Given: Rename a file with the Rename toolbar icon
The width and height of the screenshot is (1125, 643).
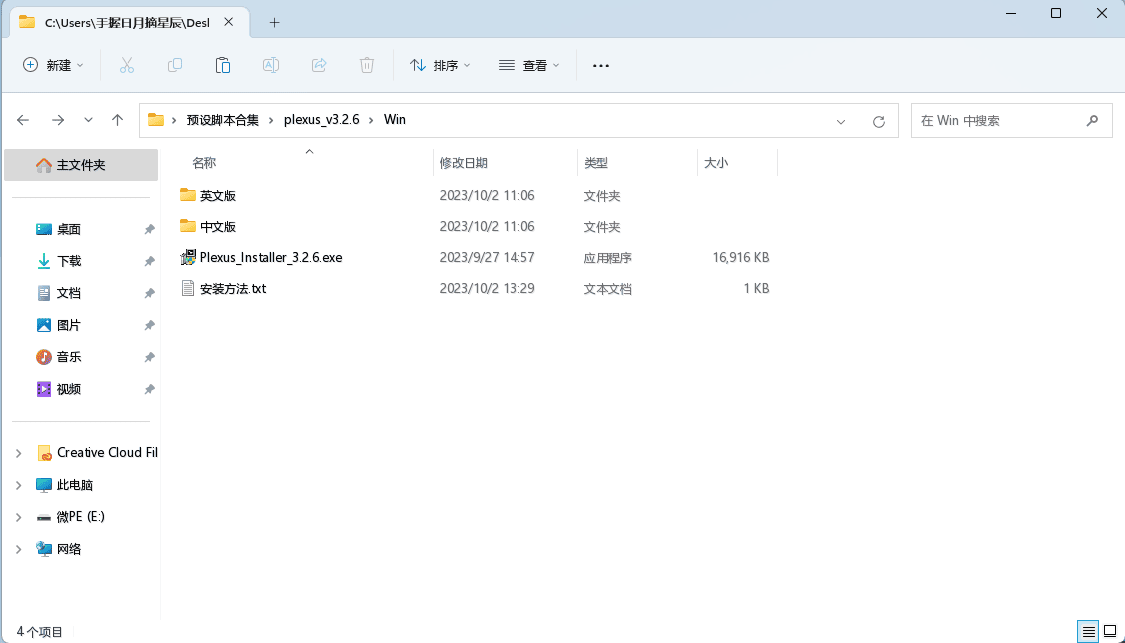Looking at the screenshot, I should tap(270, 64).
